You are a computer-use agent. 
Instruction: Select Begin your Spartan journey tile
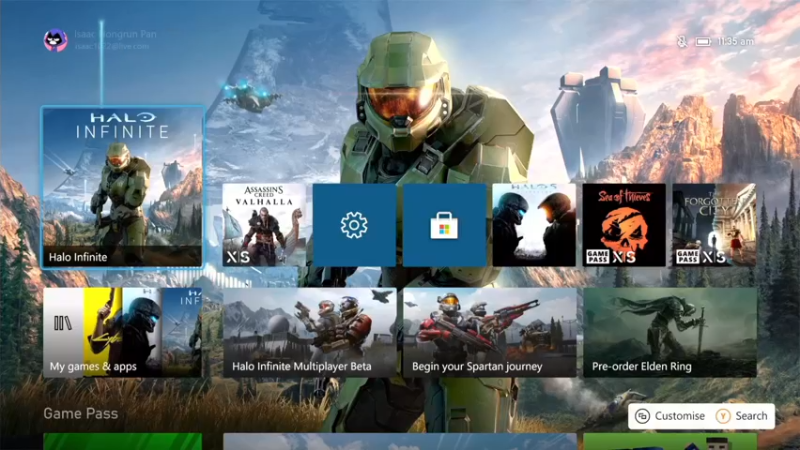tap(490, 332)
